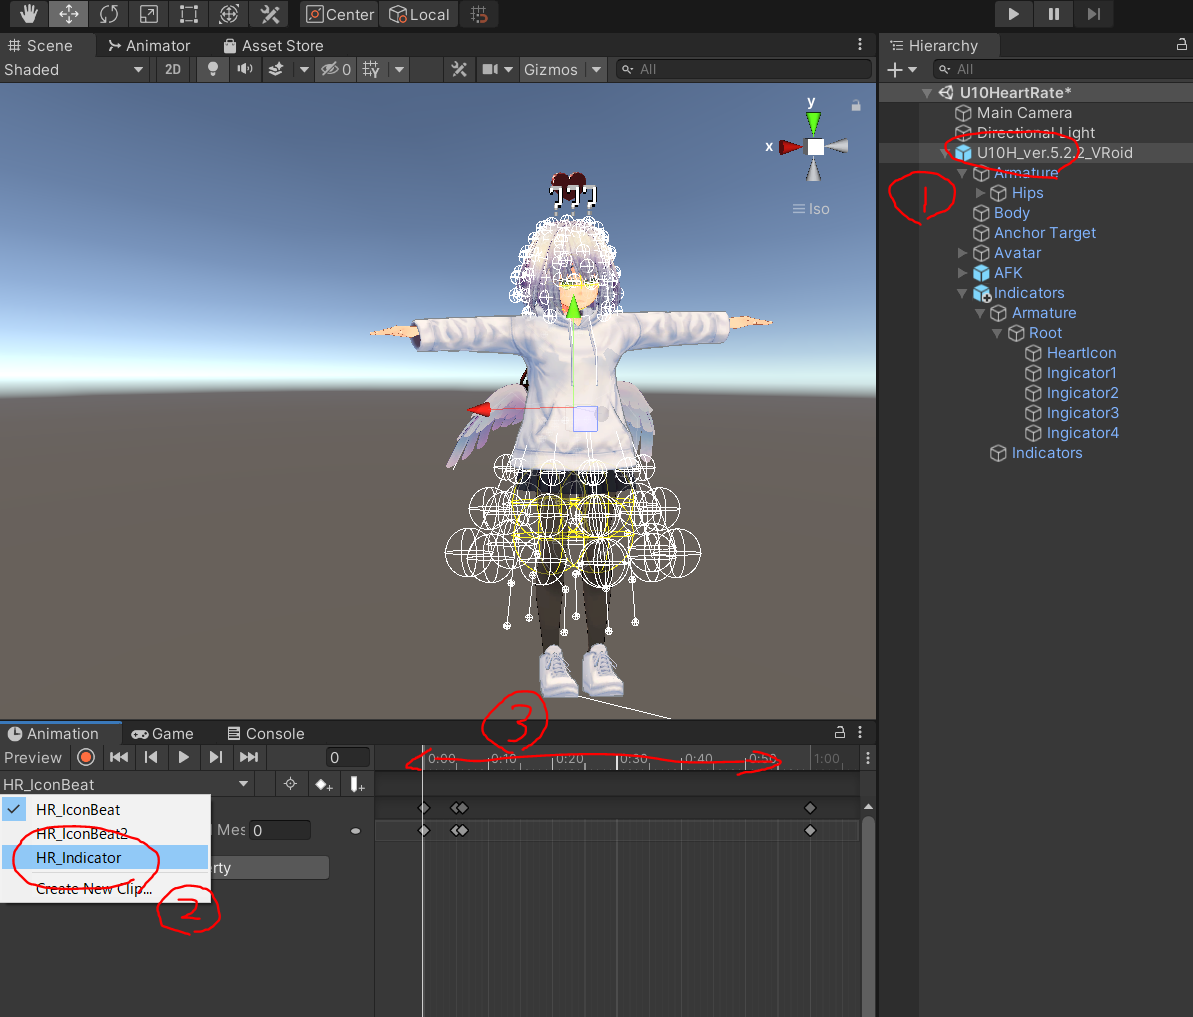Toggle animation Preview mode
The height and width of the screenshot is (1017, 1193).
(x=33, y=758)
